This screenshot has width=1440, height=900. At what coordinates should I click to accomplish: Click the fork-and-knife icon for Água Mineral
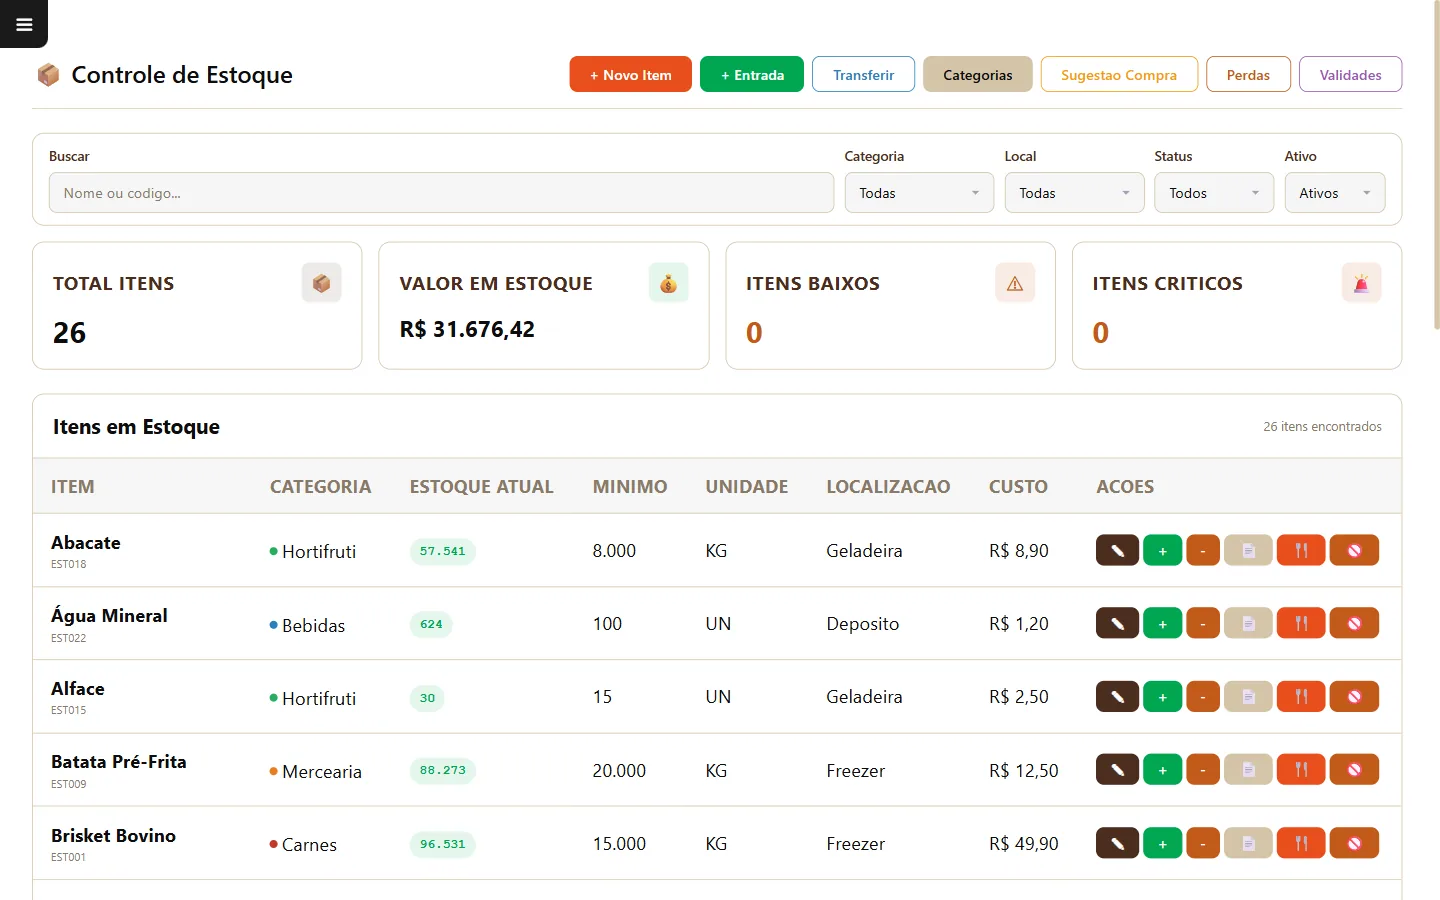pos(1301,623)
